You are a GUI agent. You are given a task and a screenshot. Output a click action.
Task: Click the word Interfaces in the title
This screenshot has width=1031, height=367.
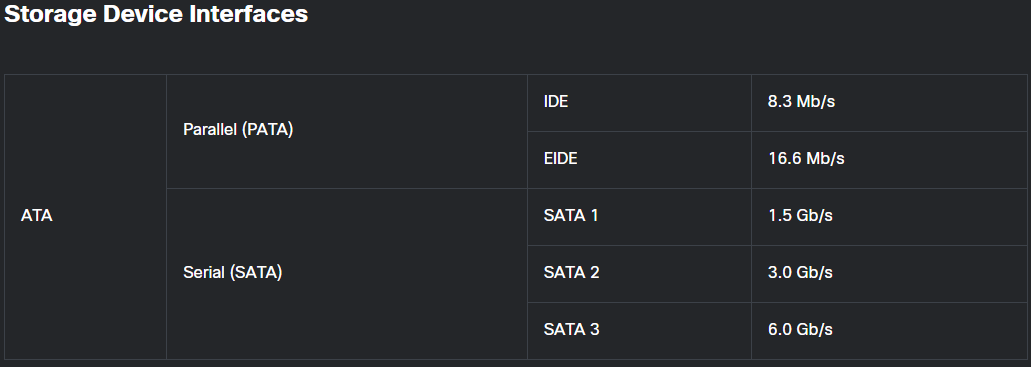point(249,14)
